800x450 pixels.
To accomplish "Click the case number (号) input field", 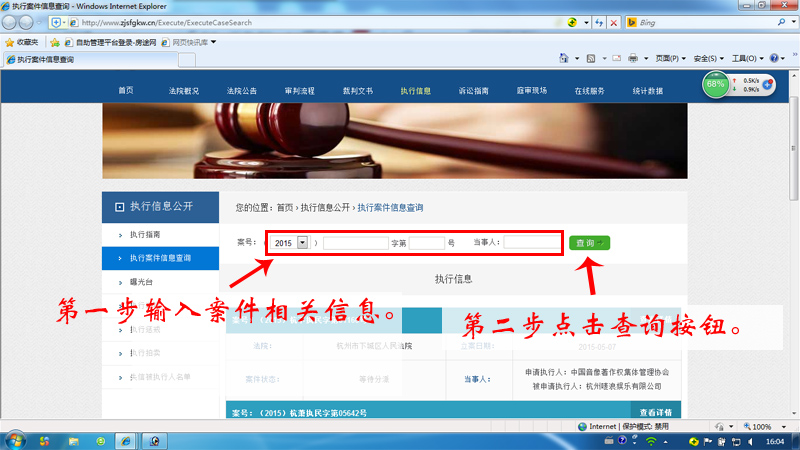I will [x=427, y=243].
